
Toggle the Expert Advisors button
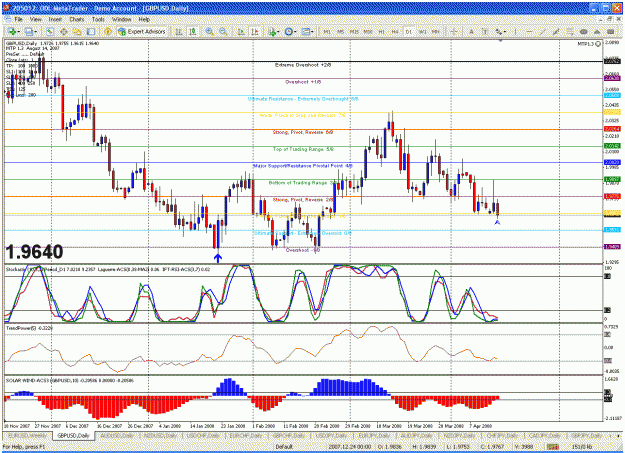point(142,32)
